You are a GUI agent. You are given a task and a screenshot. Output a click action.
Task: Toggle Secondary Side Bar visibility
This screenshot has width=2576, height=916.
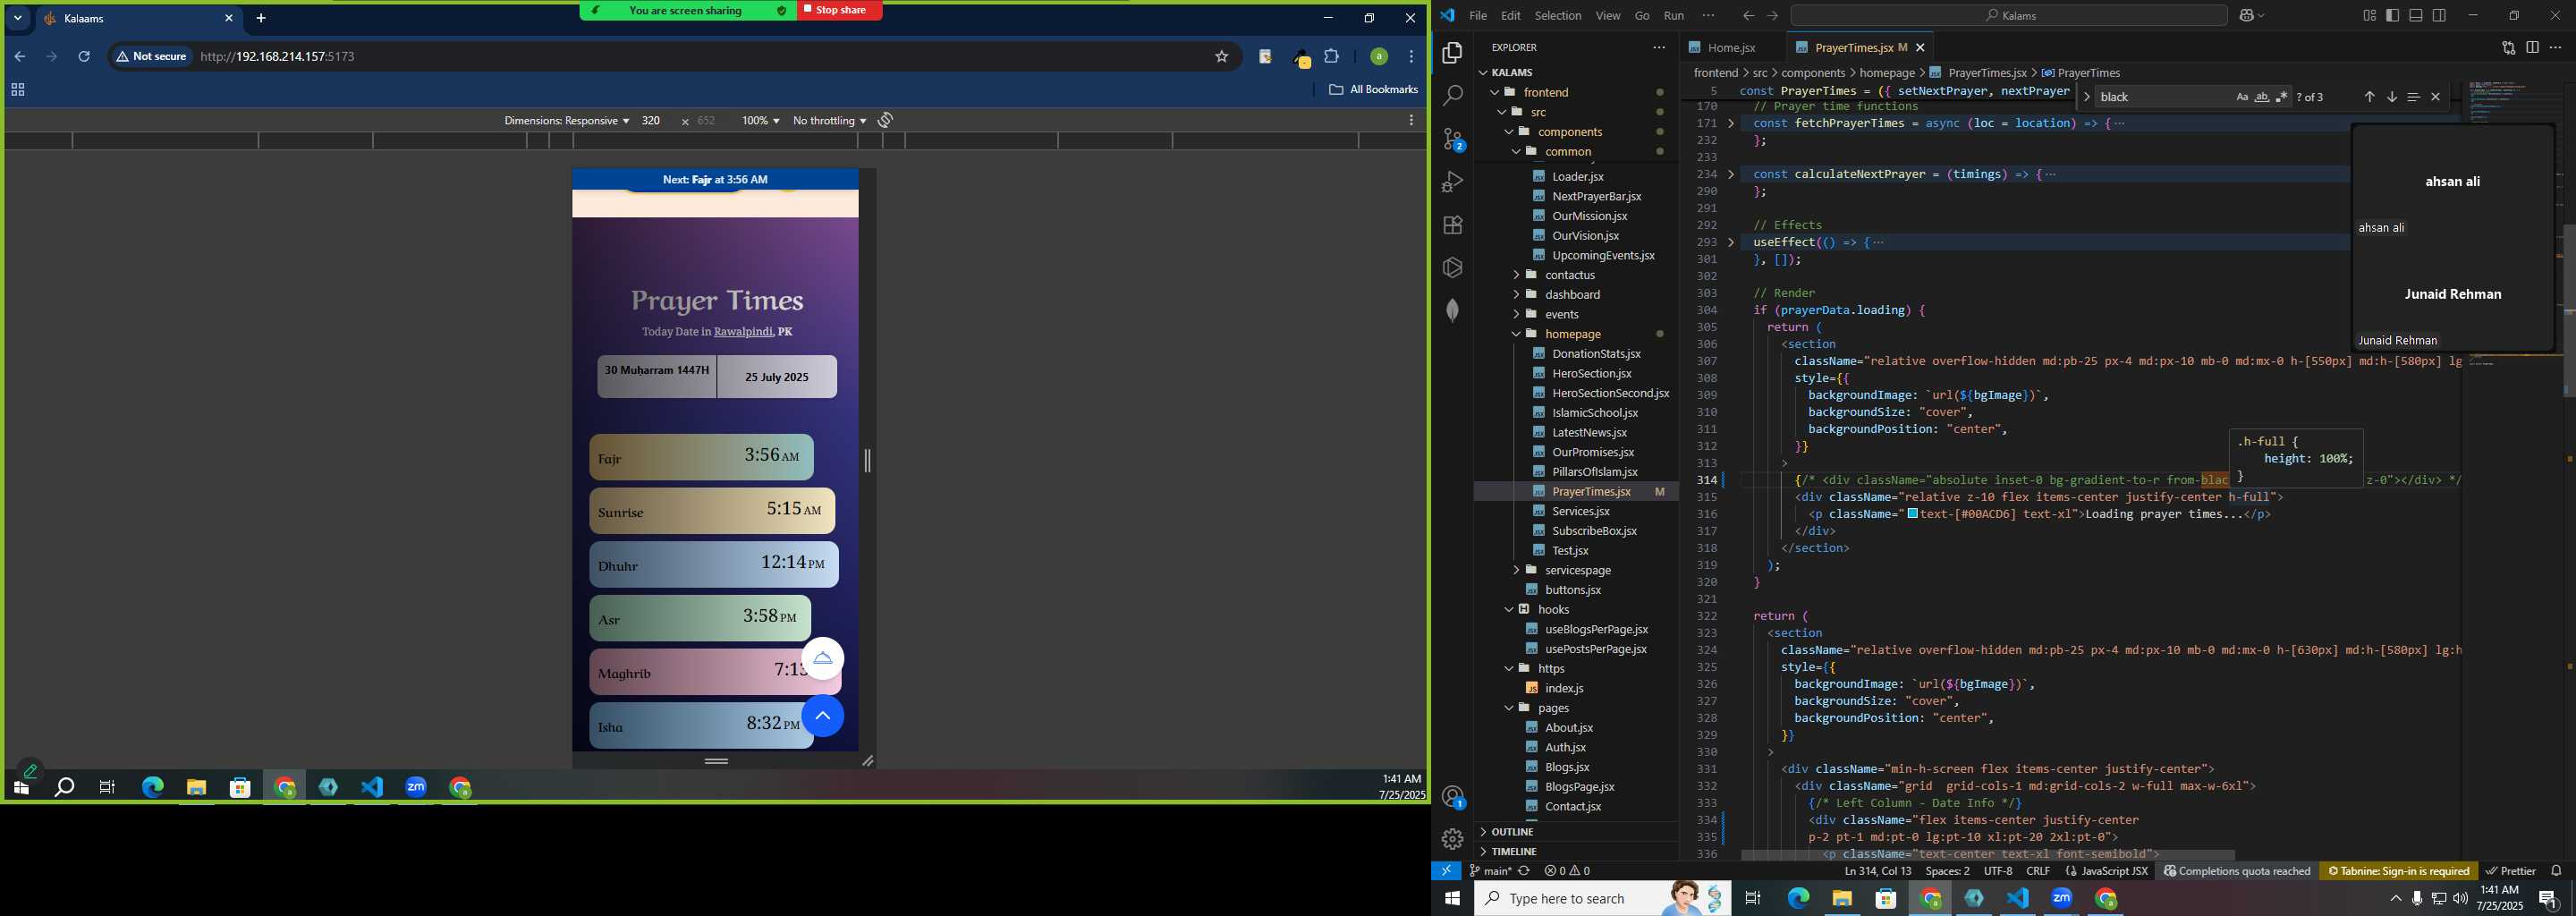(x=2440, y=15)
